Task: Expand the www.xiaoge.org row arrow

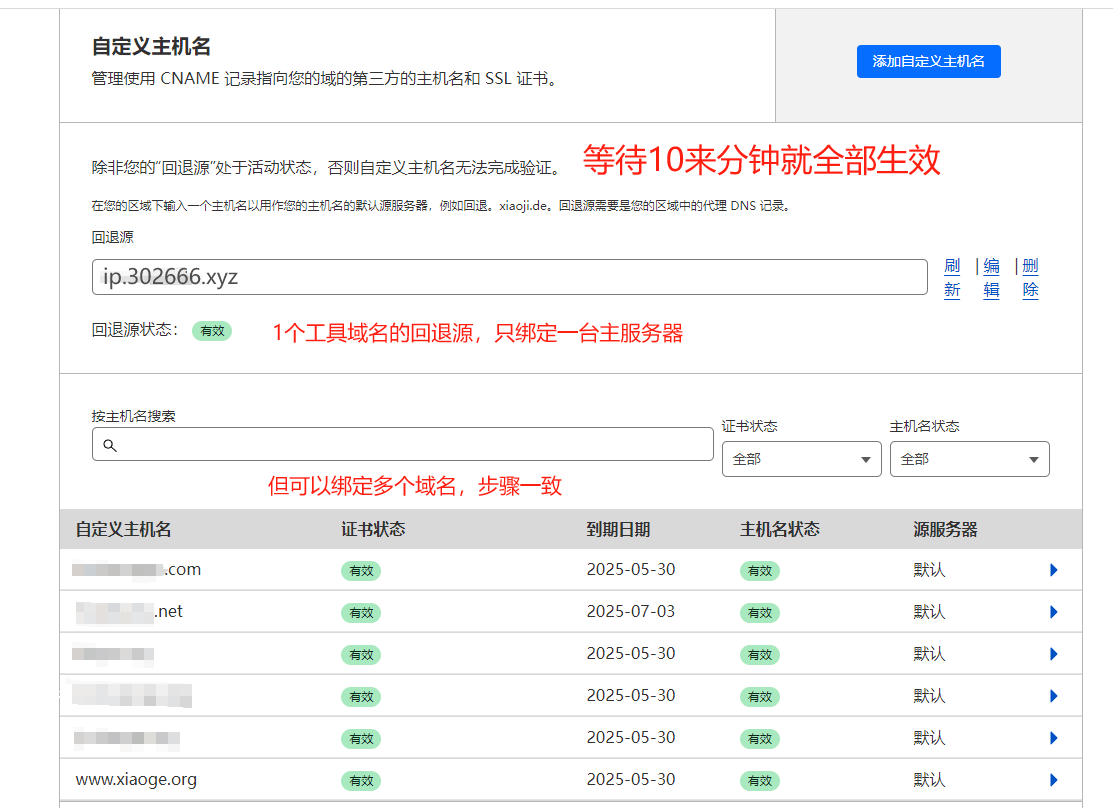Action: coord(1053,780)
